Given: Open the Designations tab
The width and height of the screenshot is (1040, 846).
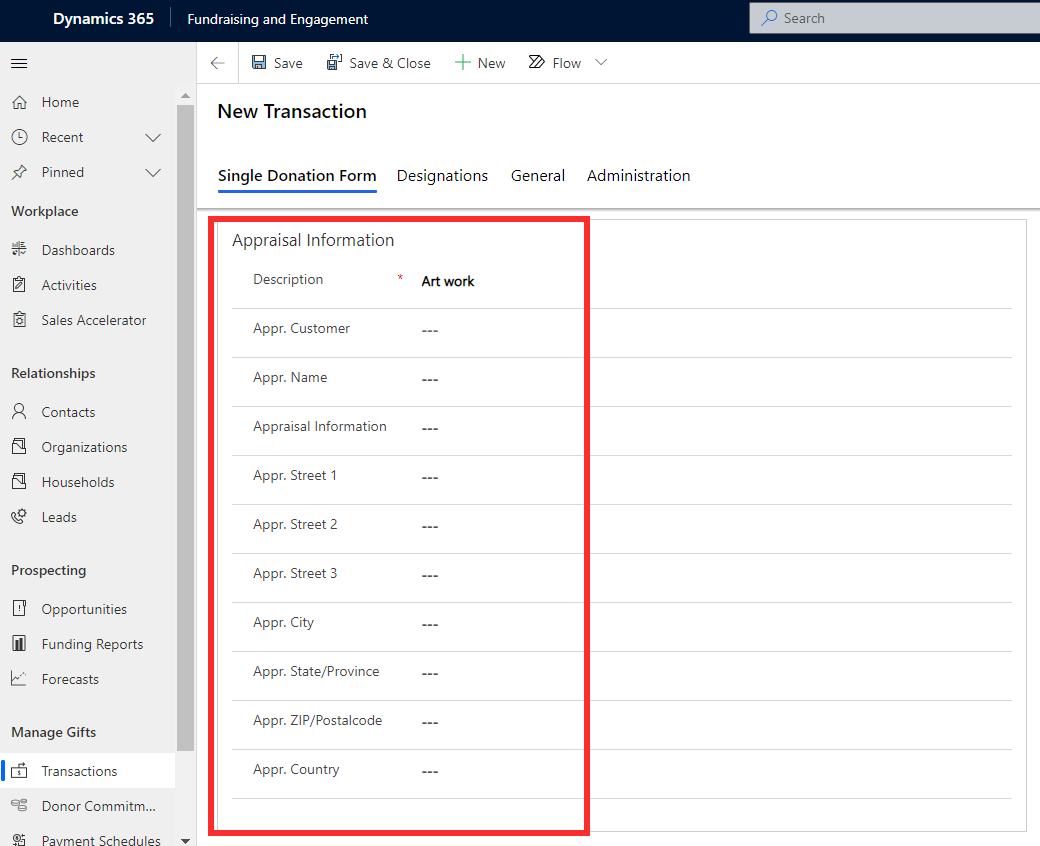Looking at the screenshot, I should point(442,176).
